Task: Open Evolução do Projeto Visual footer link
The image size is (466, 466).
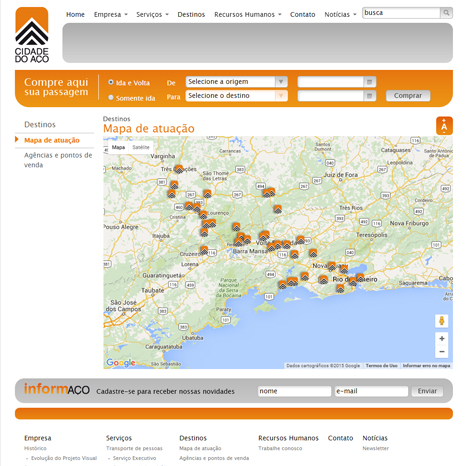Action: tap(64, 458)
